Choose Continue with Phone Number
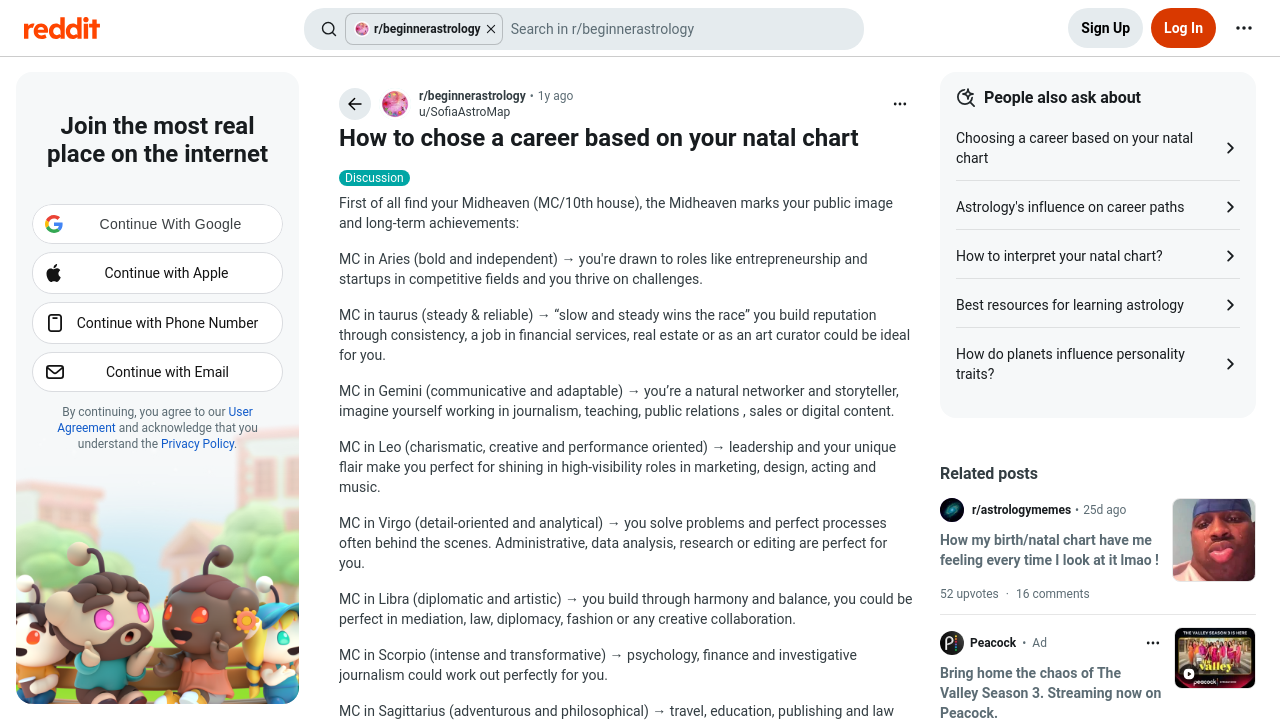 coord(157,323)
